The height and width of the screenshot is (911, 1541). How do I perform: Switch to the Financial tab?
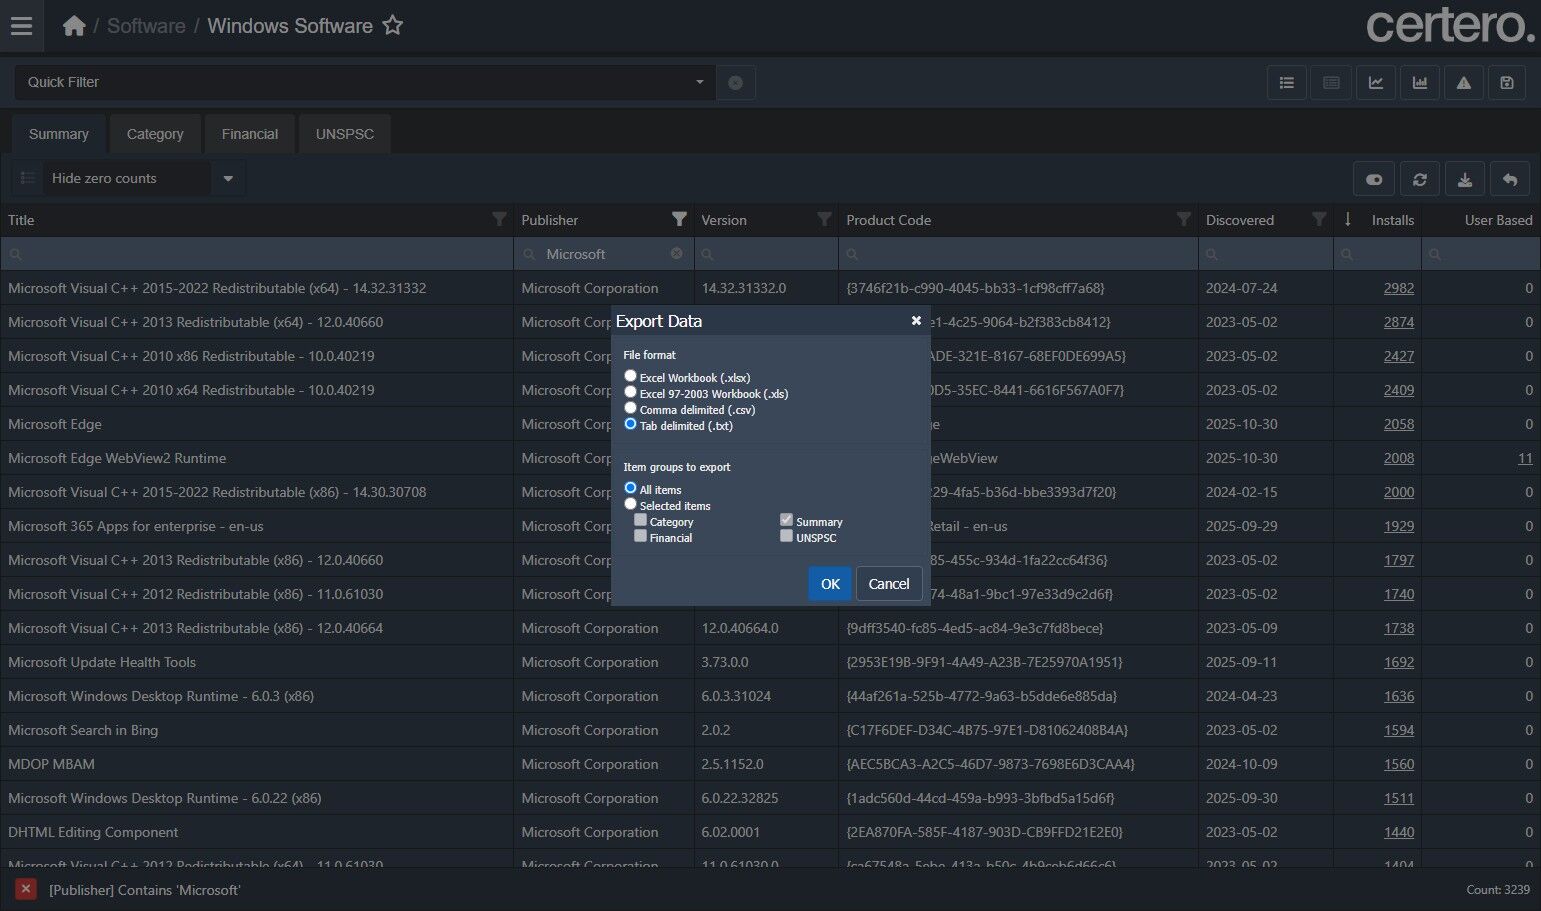(250, 134)
